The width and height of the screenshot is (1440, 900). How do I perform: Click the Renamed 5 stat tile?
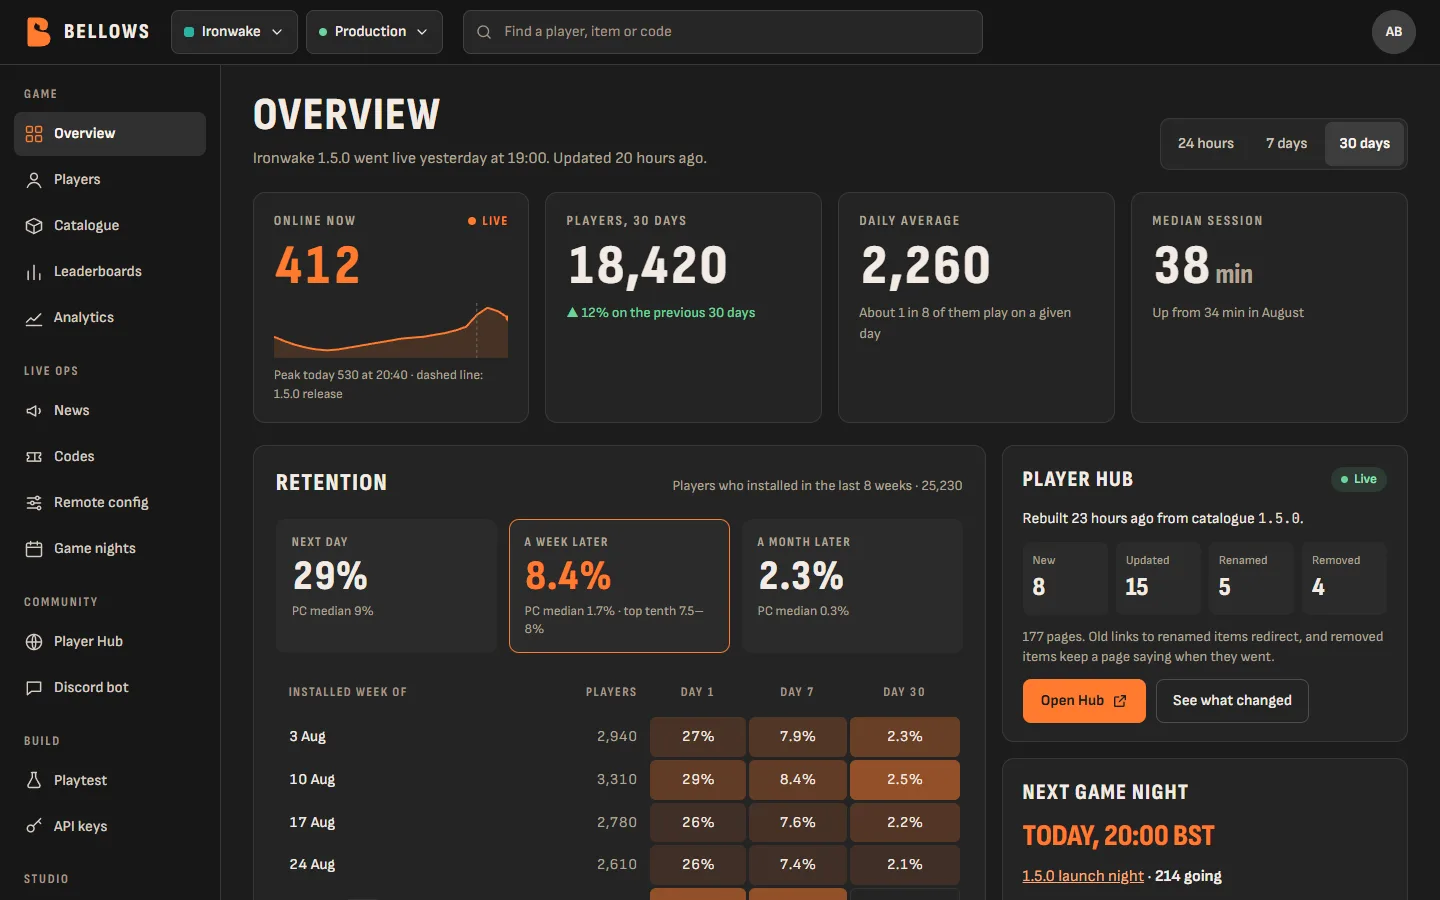[1250, 578]
